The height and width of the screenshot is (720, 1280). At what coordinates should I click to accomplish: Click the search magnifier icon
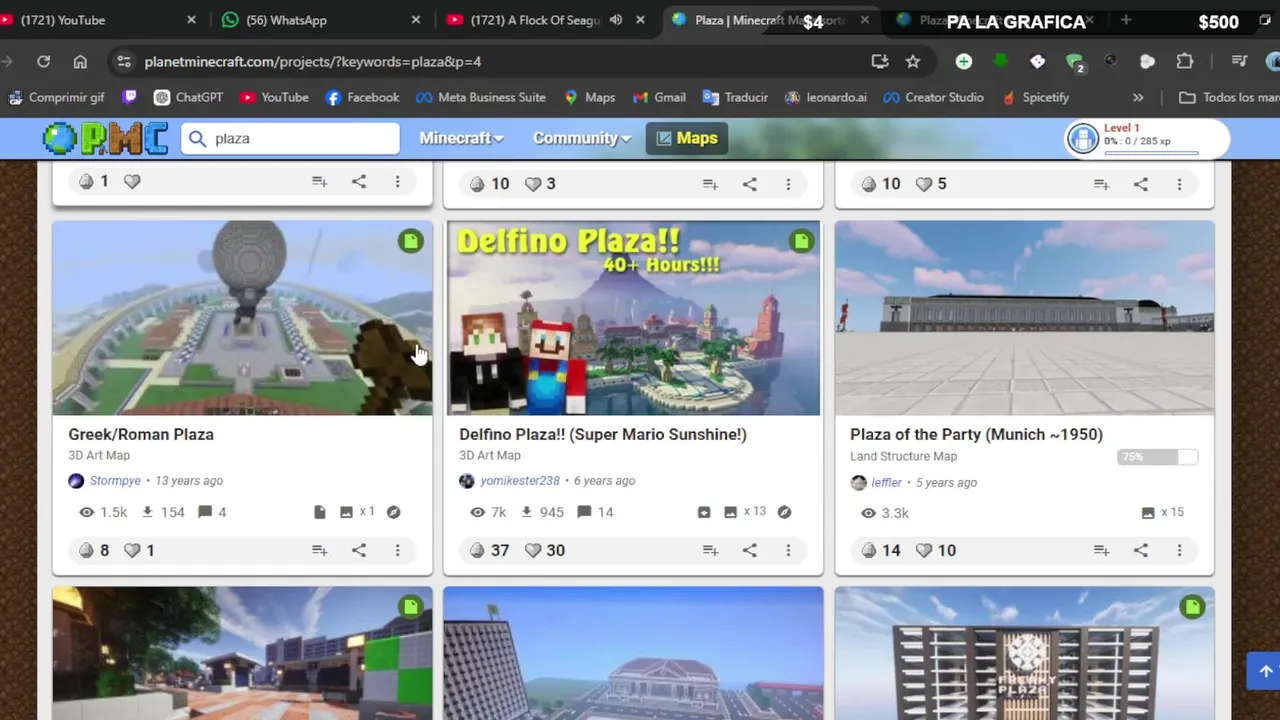tap(197, 139)
